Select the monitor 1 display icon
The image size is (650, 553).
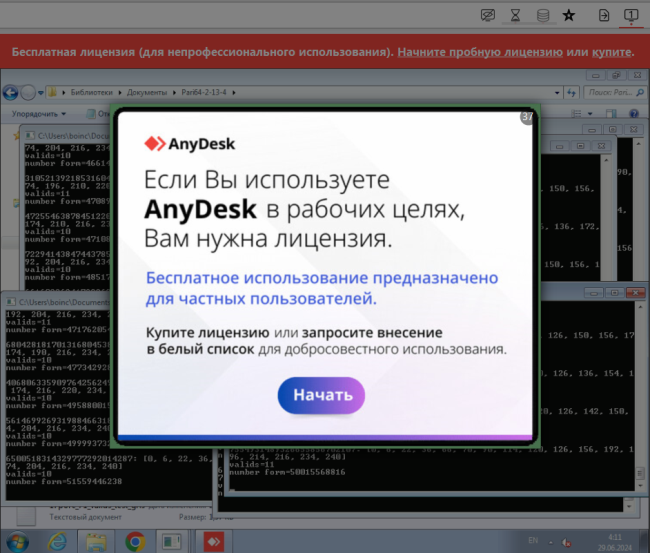tap(631, 16)
